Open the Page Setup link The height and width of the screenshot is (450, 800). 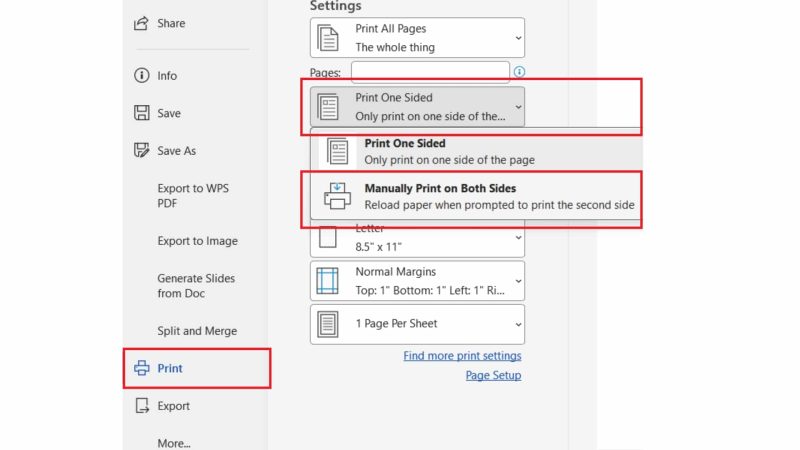click(493, 375)
